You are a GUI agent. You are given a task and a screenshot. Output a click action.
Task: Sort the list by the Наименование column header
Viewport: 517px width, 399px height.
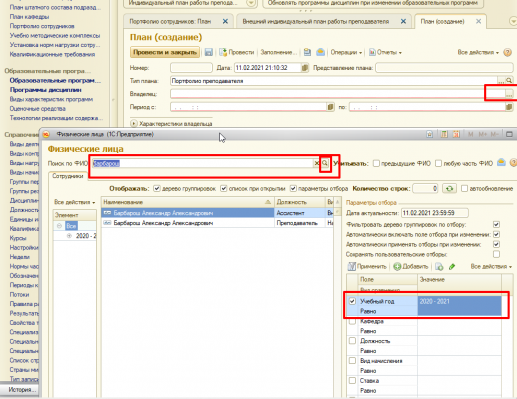(187, 202)
